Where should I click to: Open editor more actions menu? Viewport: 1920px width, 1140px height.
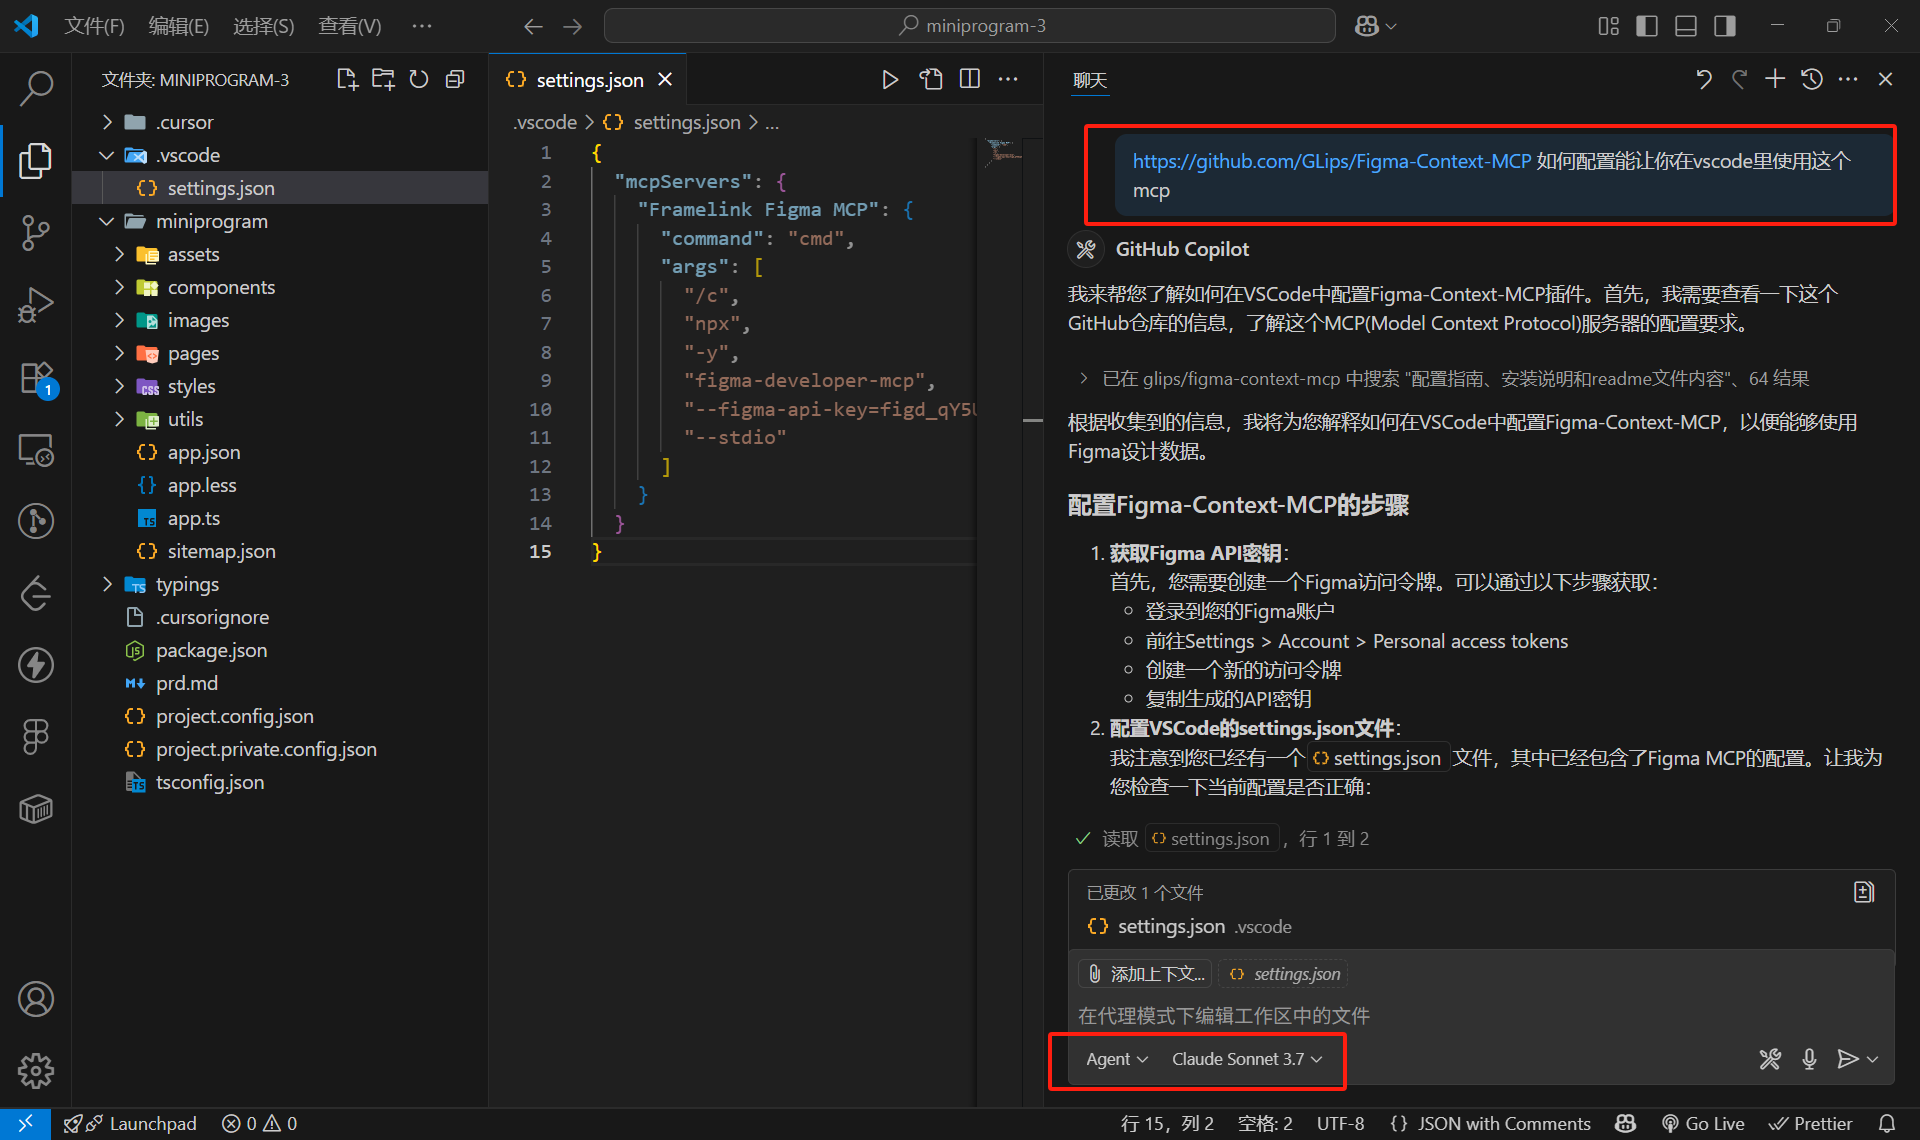click(1008, 79)
